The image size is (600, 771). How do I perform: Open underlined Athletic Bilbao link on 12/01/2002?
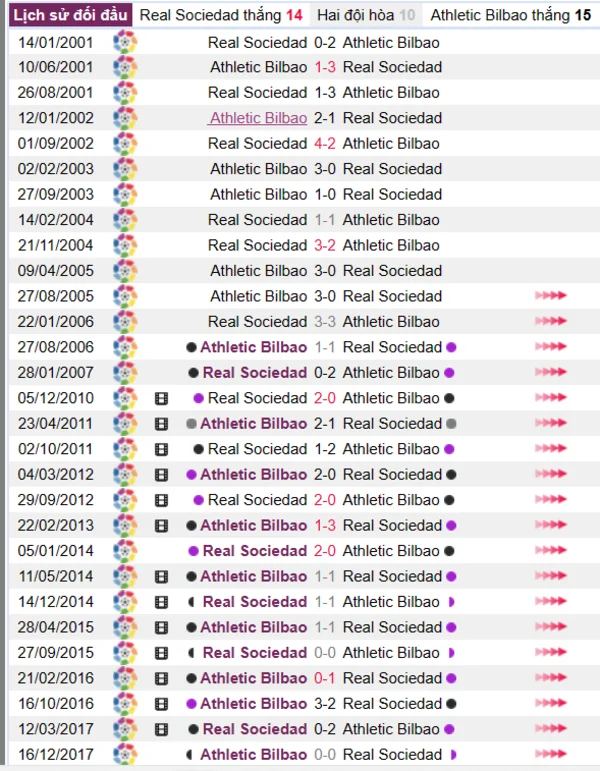coord(258,118)
